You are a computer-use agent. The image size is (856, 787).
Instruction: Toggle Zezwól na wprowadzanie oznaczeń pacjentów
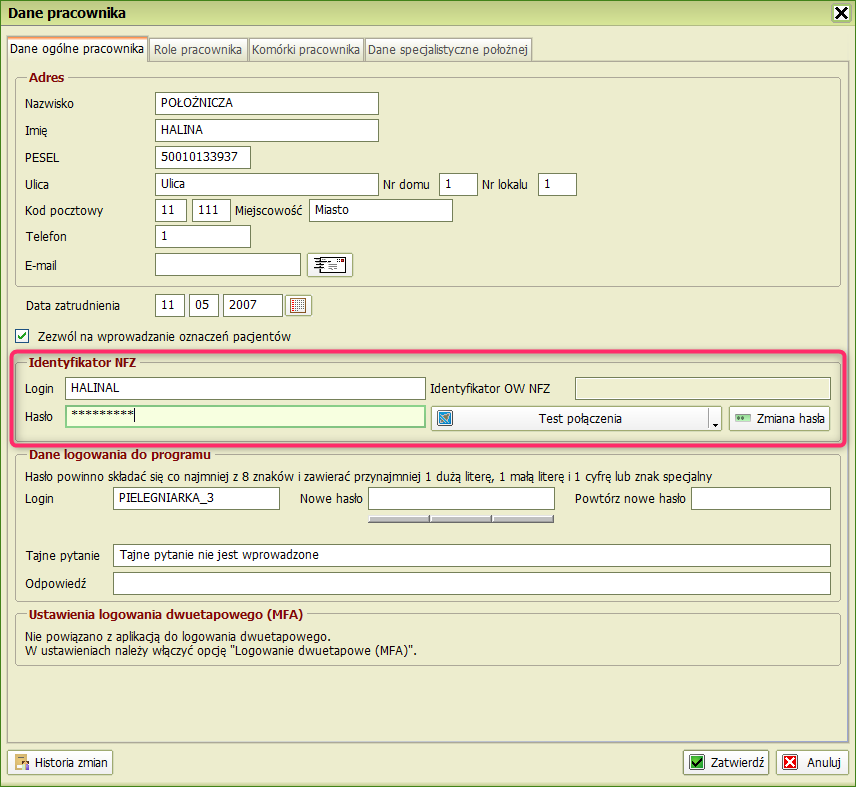pos(23,337)
